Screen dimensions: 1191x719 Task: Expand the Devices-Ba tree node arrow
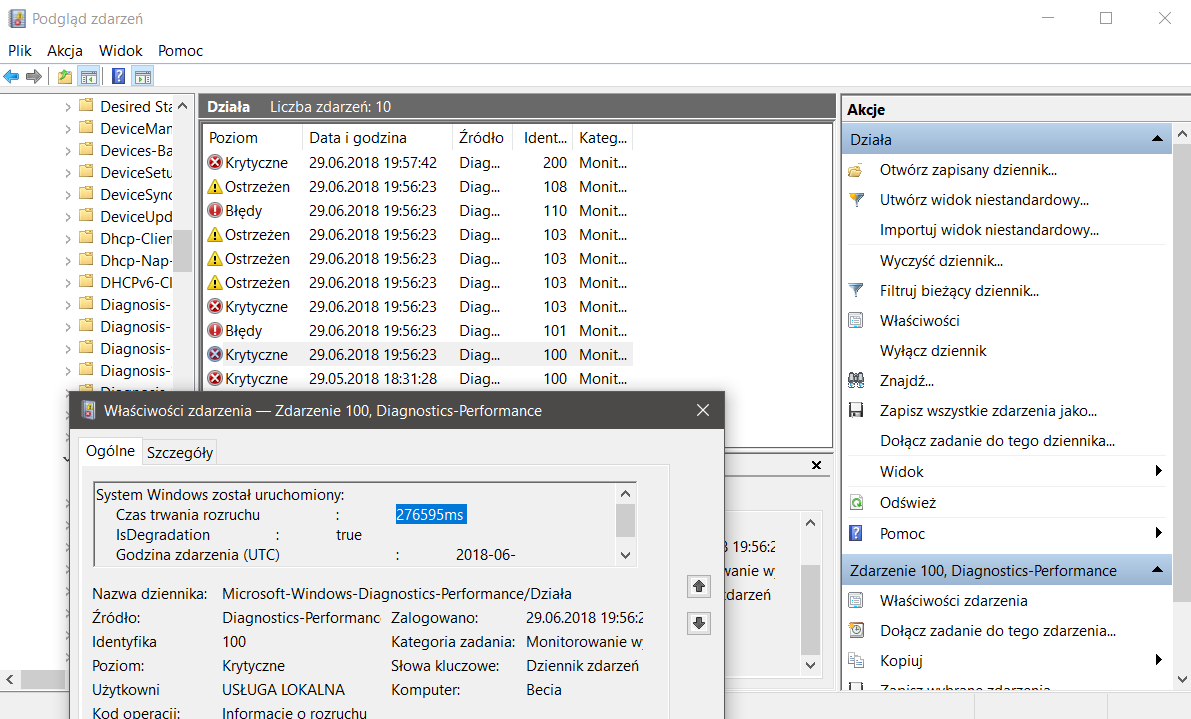coord(68,151)
